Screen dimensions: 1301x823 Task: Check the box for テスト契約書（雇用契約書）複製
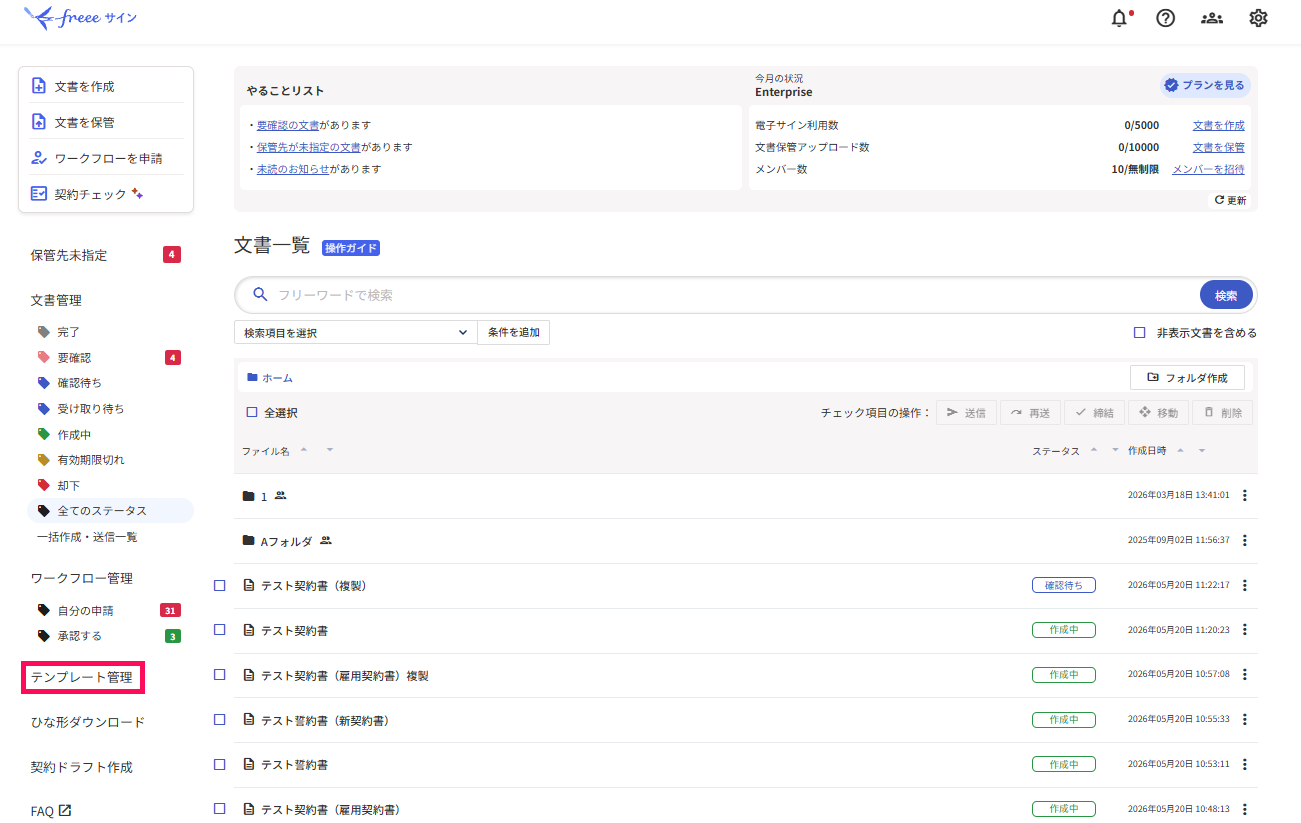point(220,674)
